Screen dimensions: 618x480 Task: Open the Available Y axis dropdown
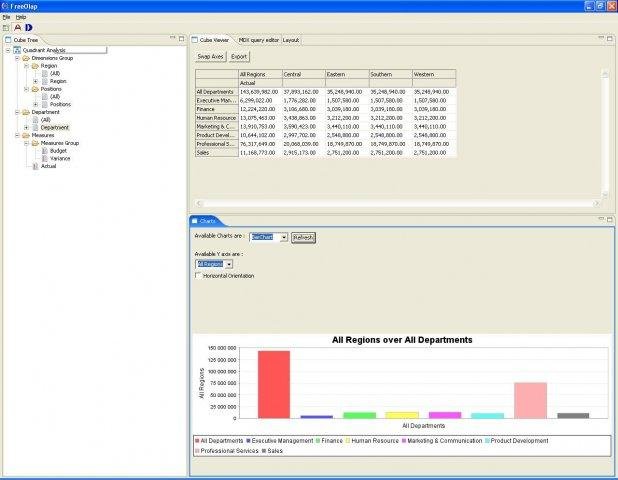tap(229, 264)
